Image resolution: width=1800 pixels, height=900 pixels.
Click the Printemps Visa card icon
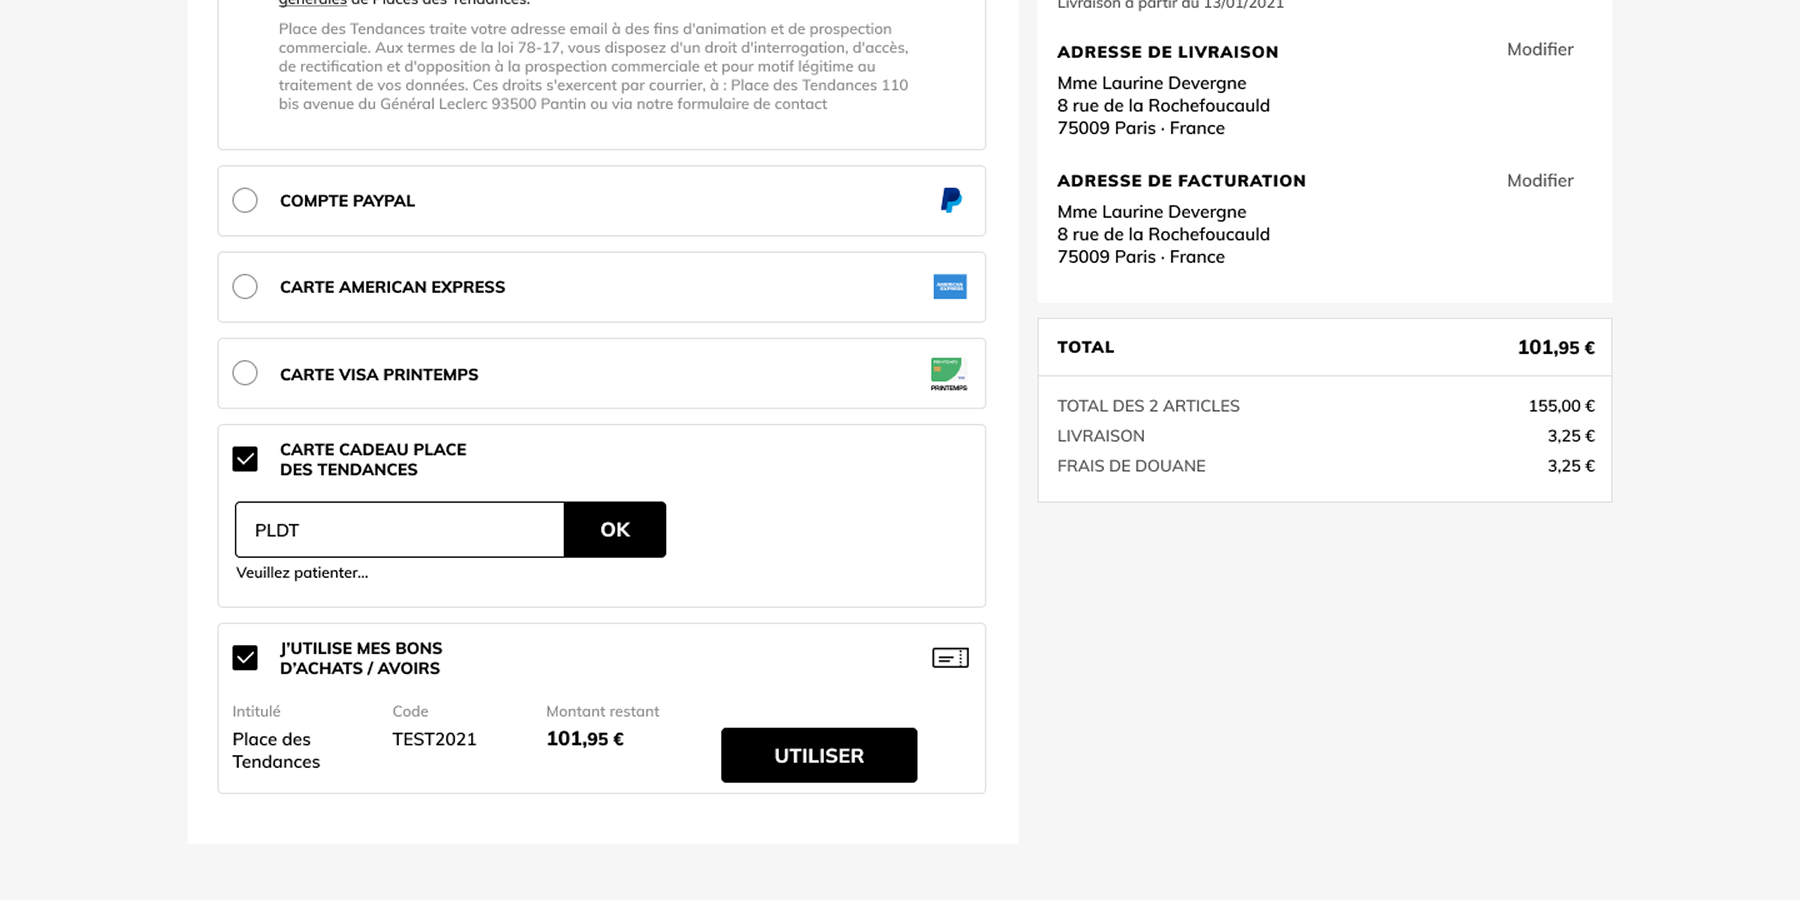click(948, 374)
